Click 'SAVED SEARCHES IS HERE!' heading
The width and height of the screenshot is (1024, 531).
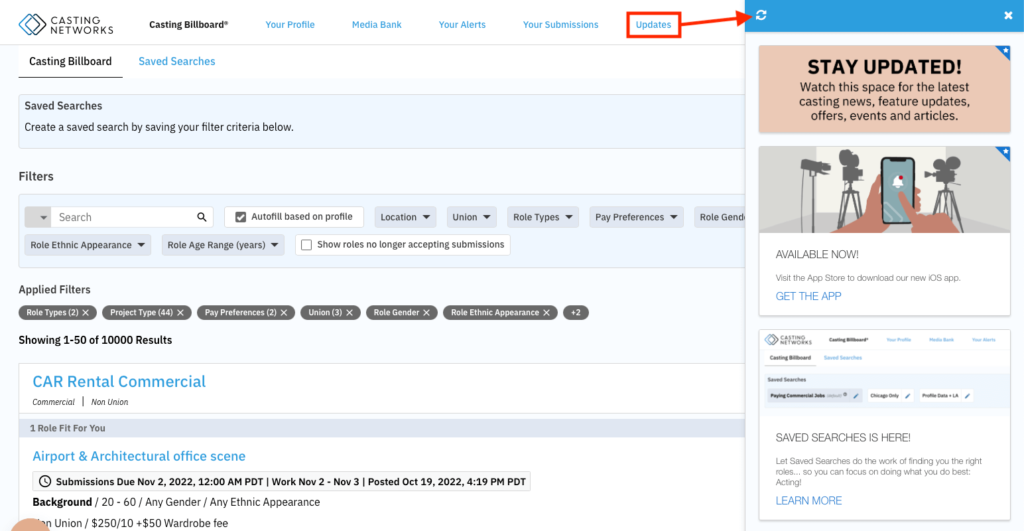[x=842, y=438]
